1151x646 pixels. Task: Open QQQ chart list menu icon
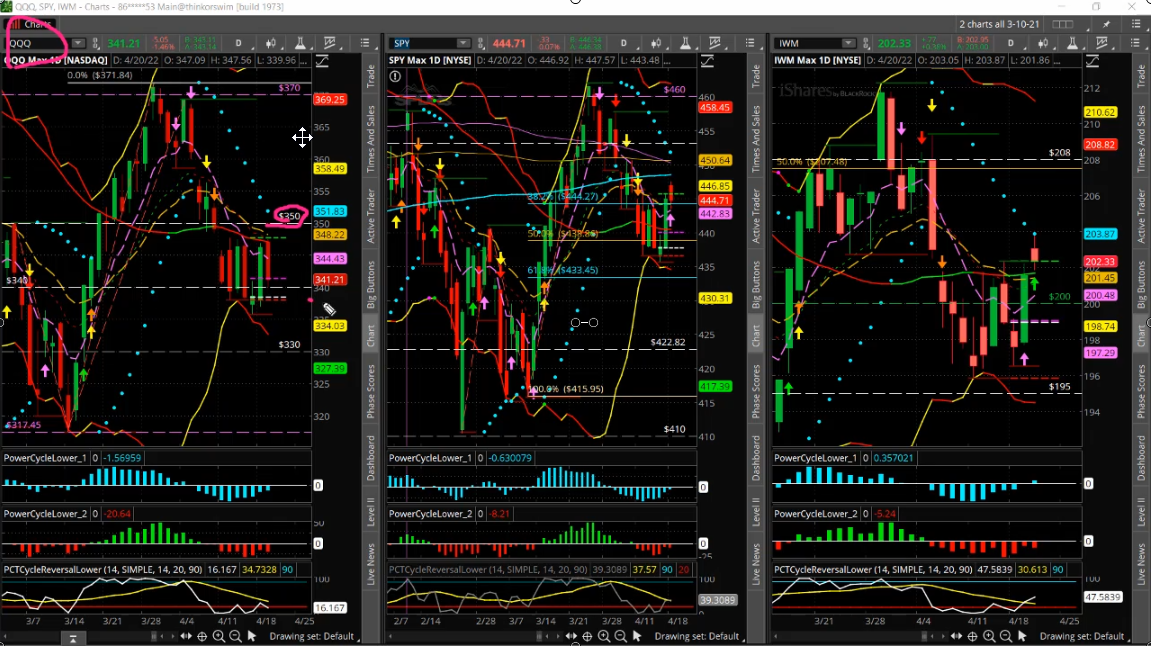365,43
